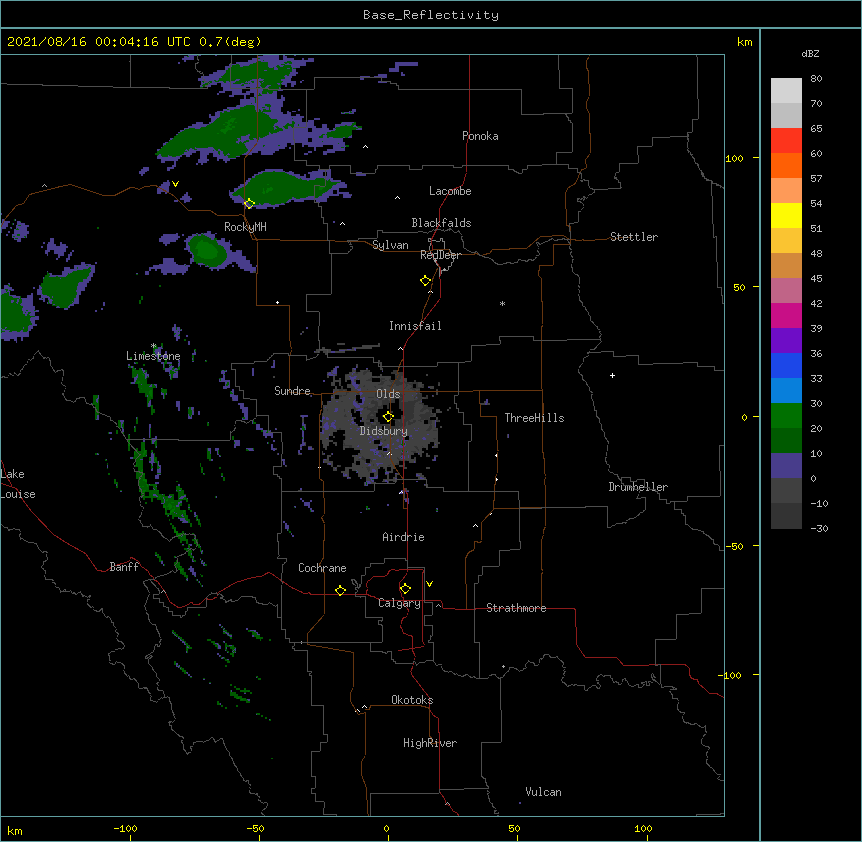
Task: Click the Olds city label
Action: pyautogui.click(x=388, y=394)
